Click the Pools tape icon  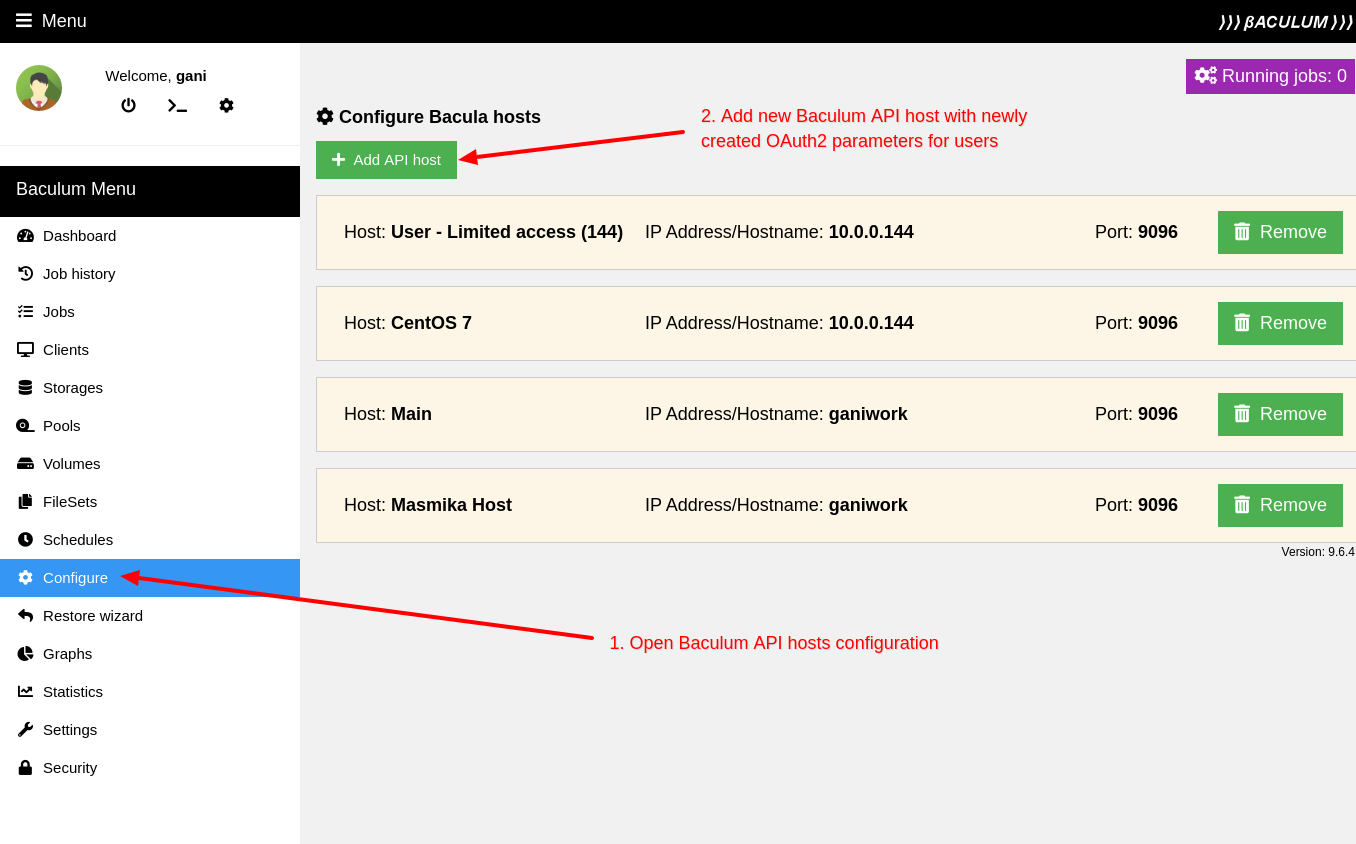click(x=25, y=426)
